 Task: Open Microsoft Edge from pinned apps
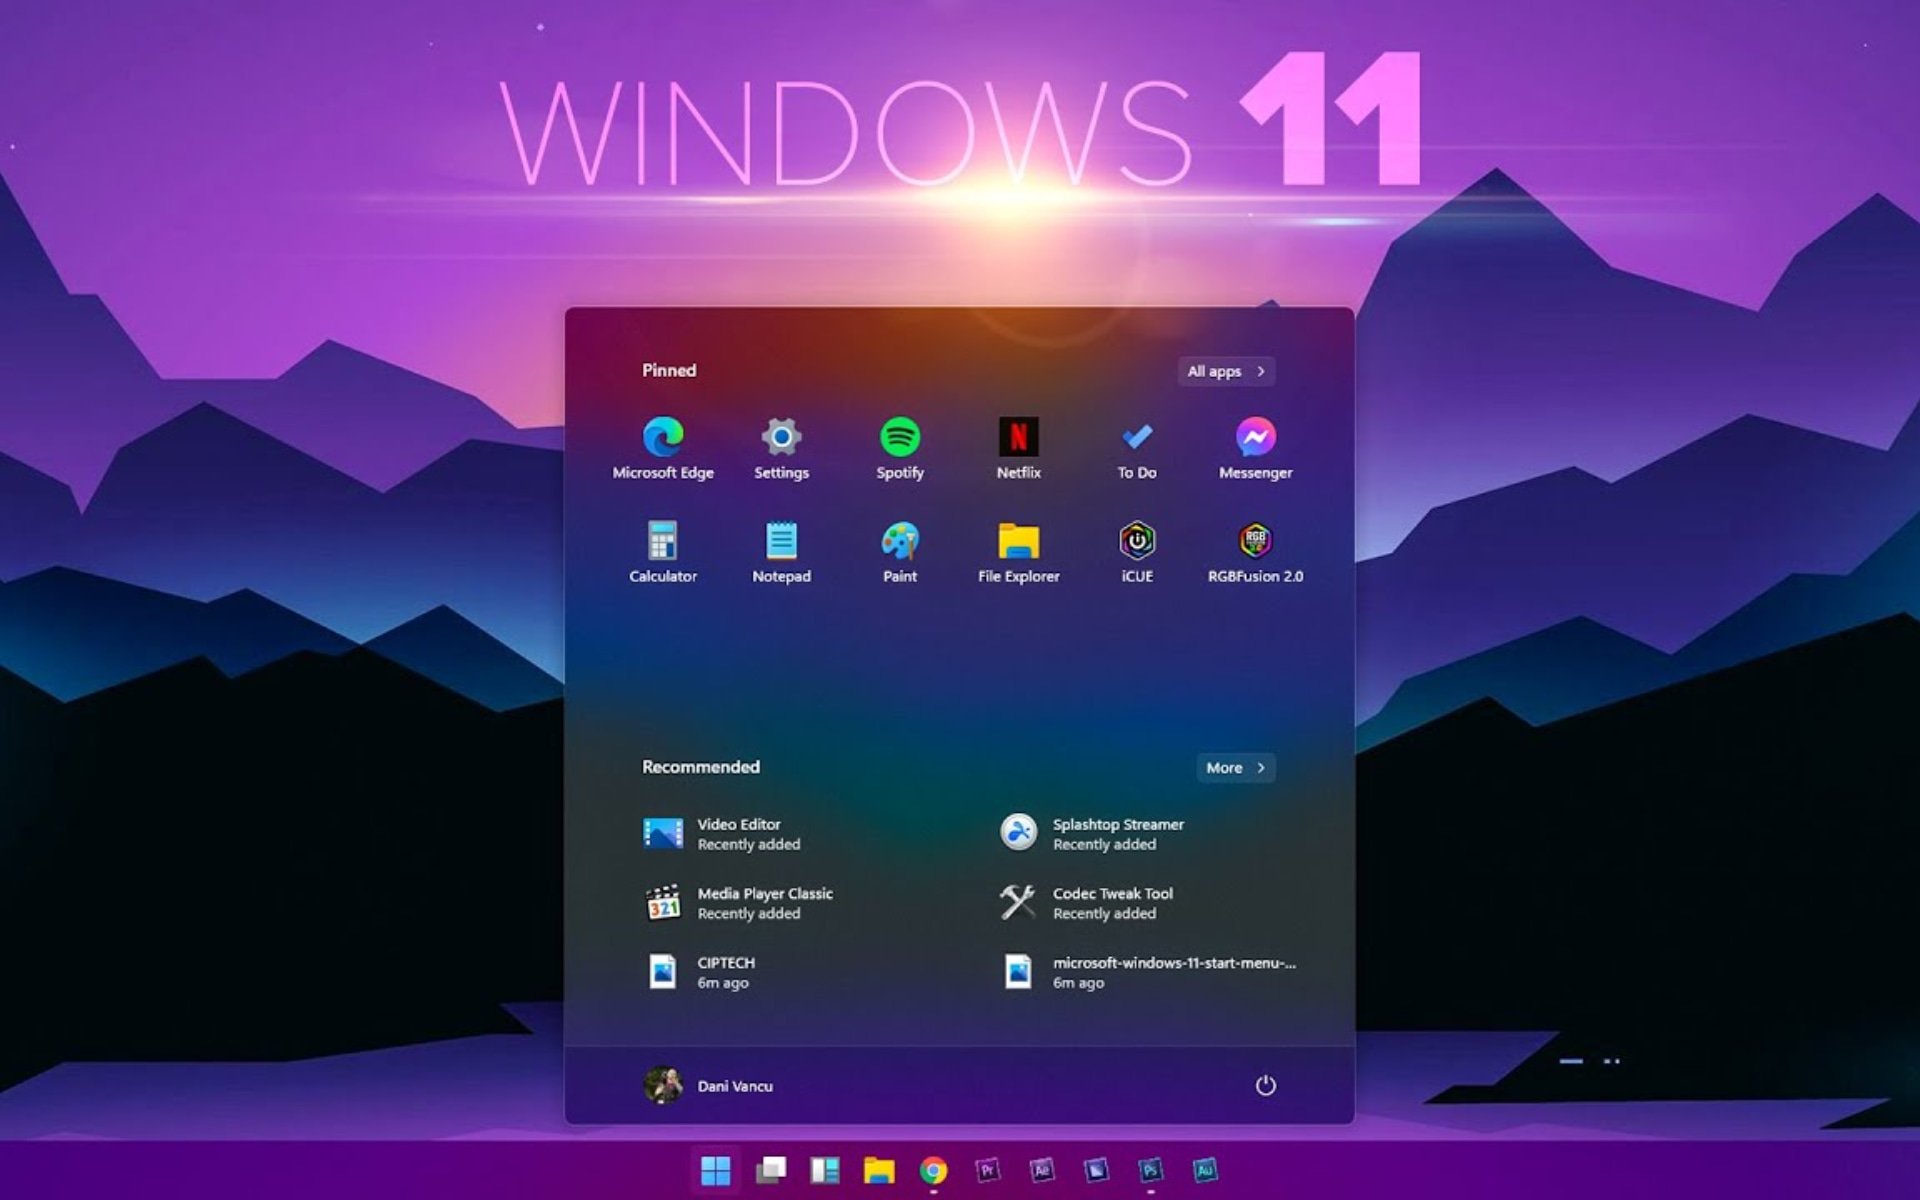[663, 449]
